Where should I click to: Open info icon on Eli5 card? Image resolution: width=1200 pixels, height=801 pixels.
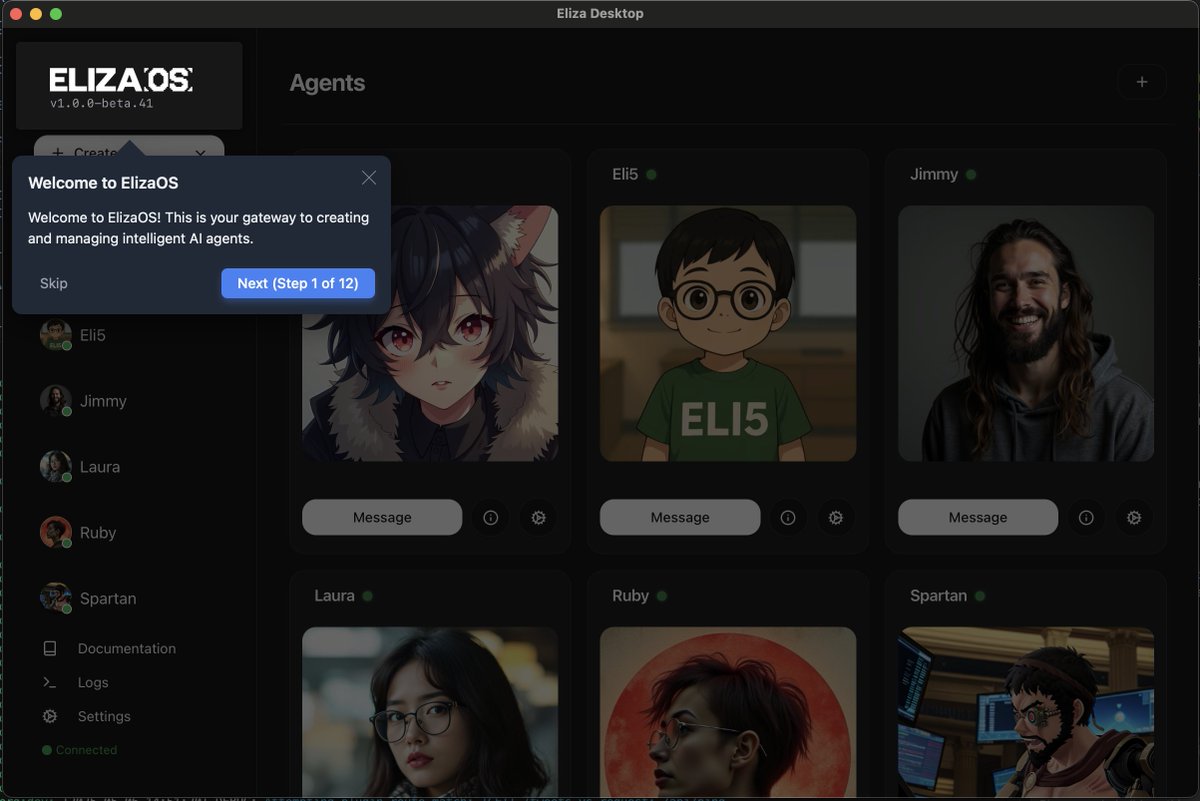(x=788, y=517)
